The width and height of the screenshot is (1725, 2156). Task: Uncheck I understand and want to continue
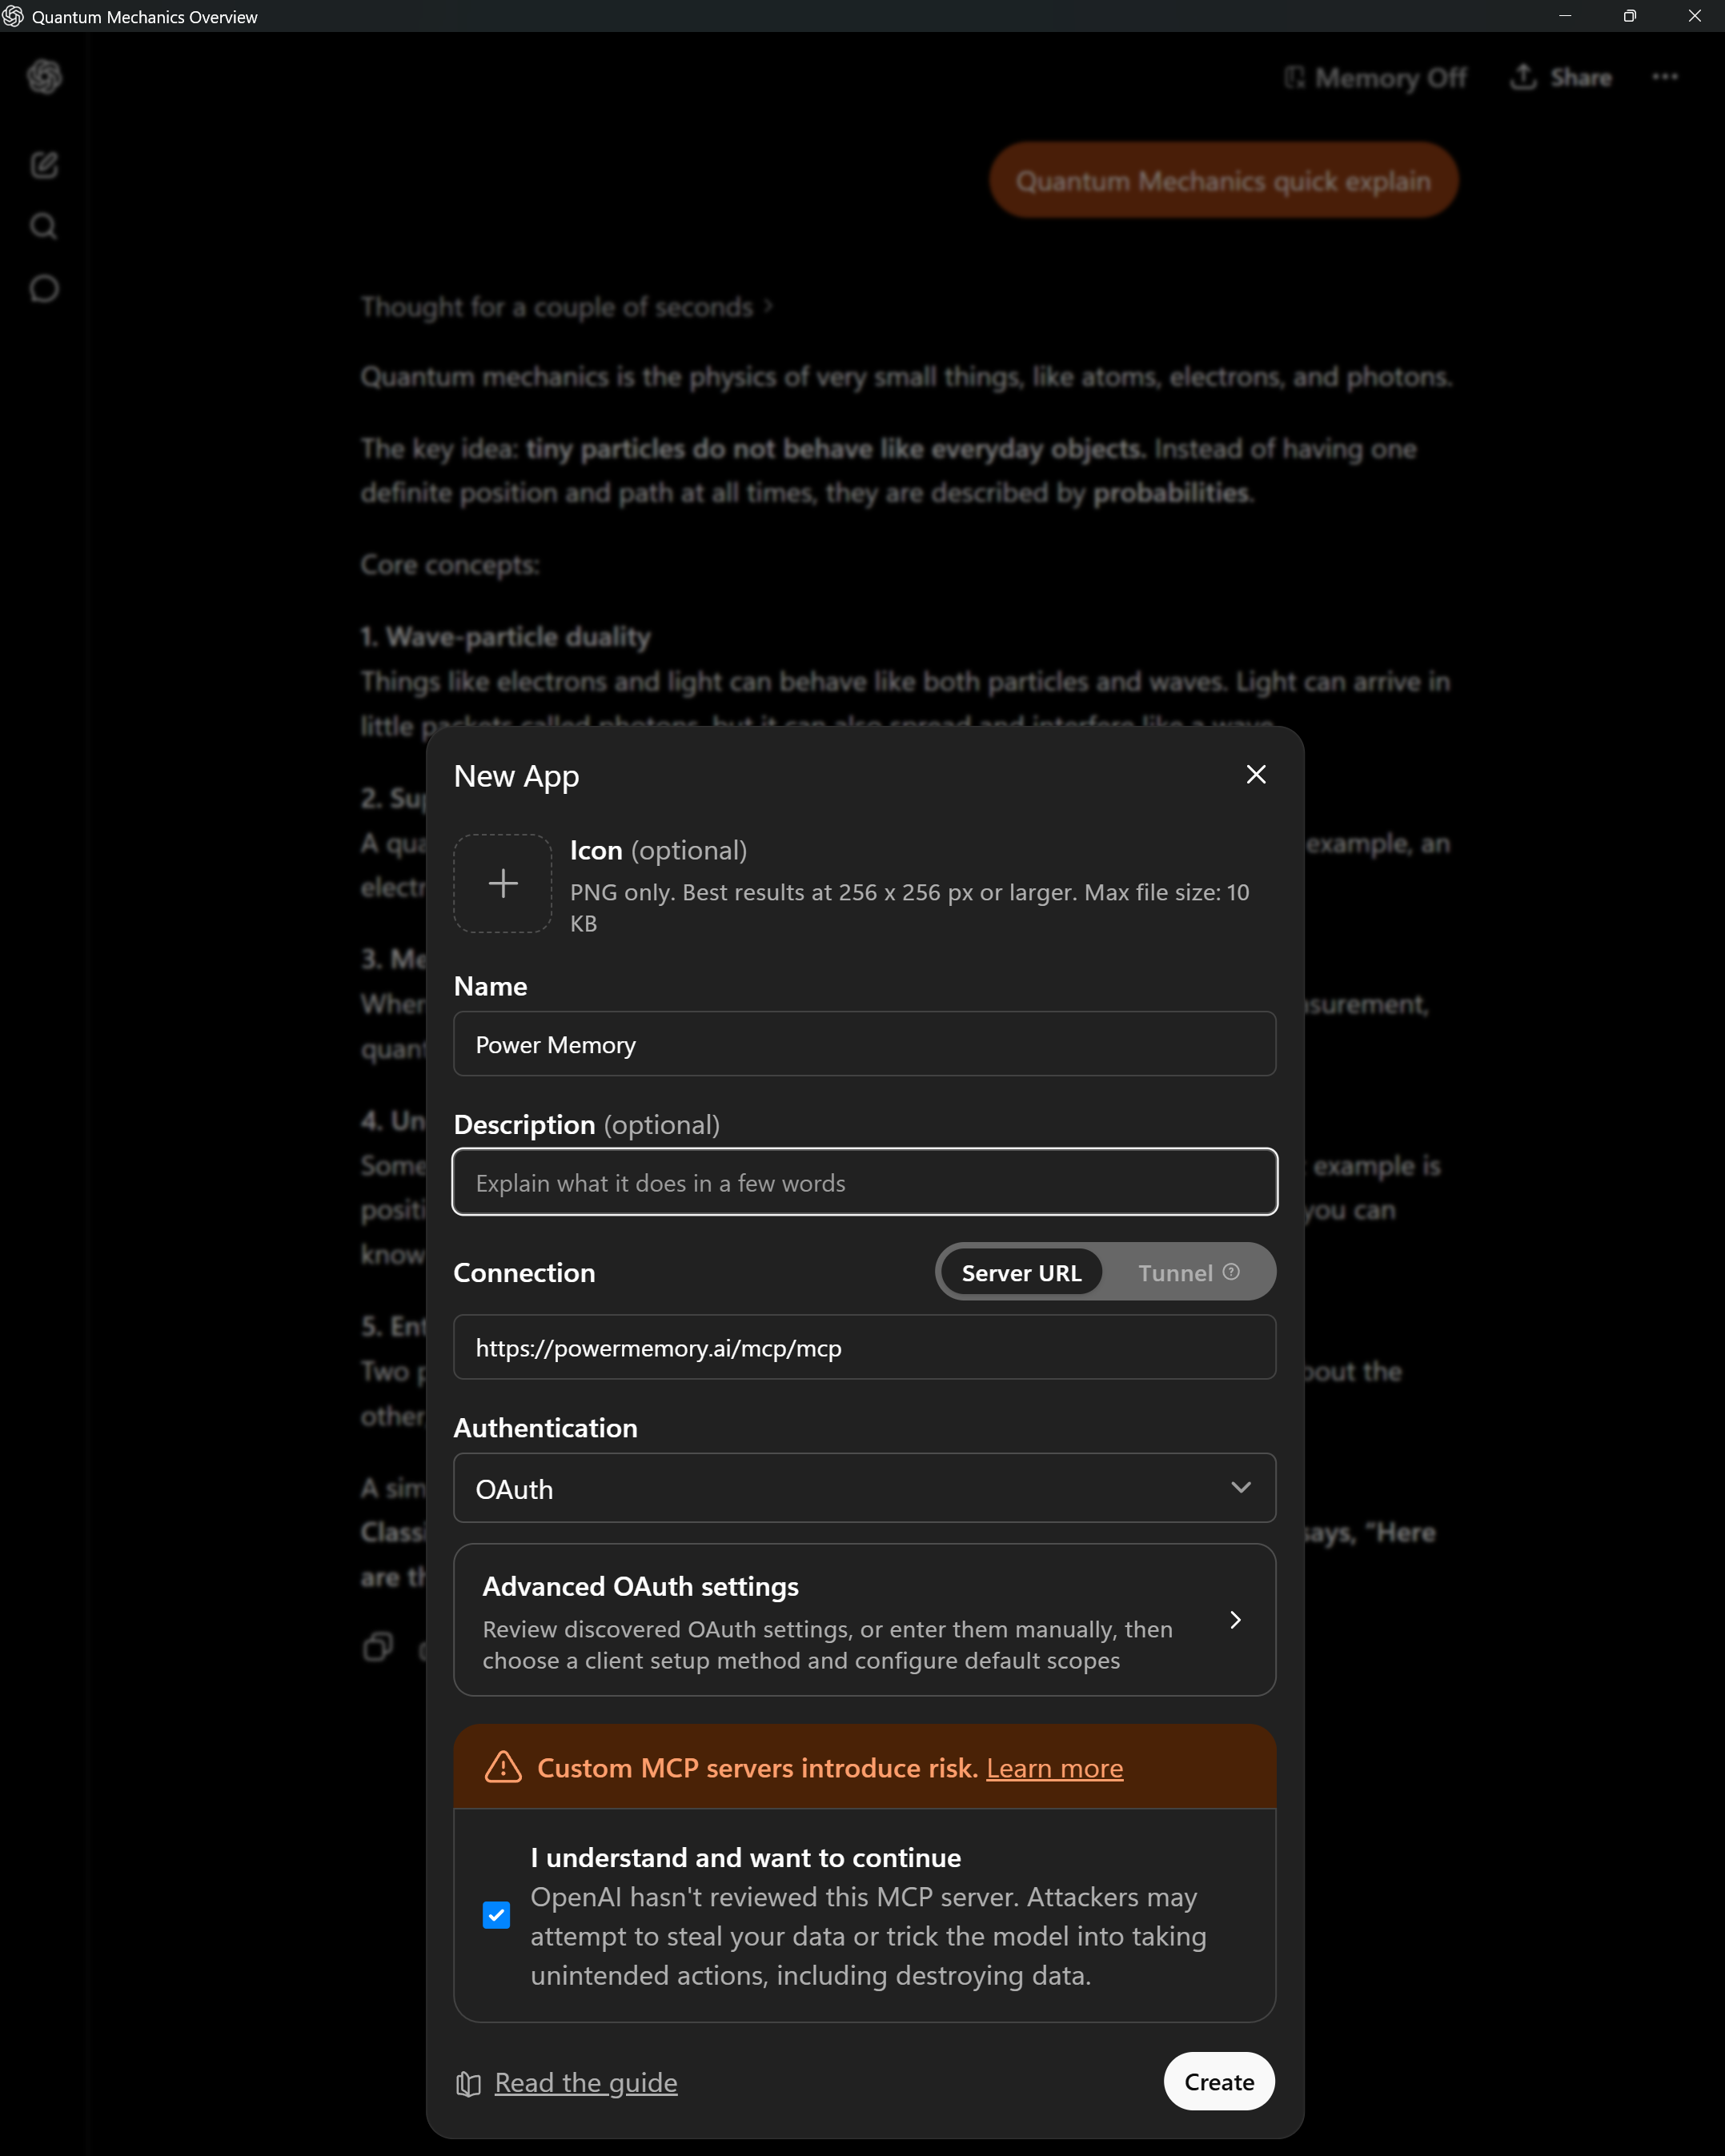496,1915
